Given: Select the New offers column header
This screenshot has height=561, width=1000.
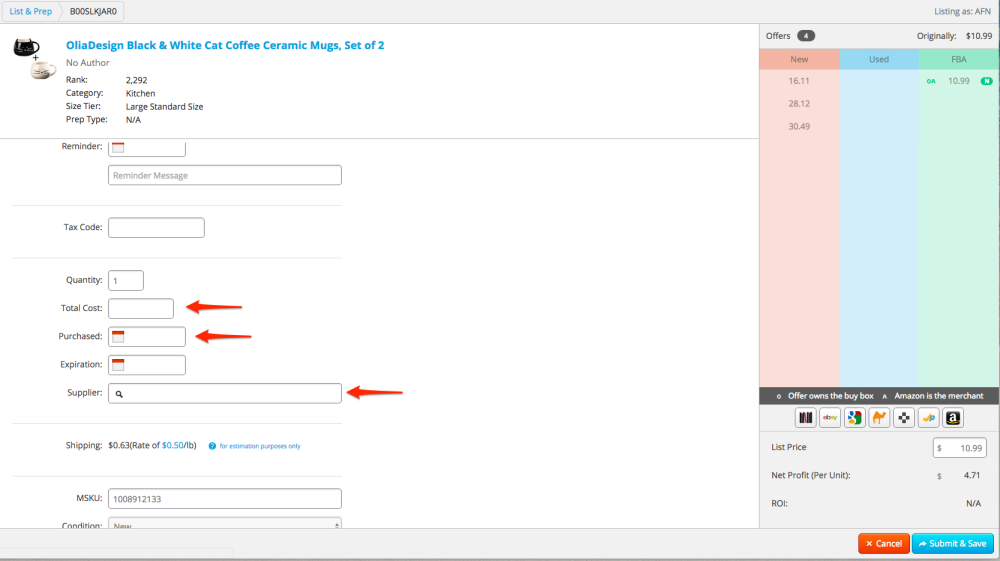Looking at the screenshot, I should 799,59.
